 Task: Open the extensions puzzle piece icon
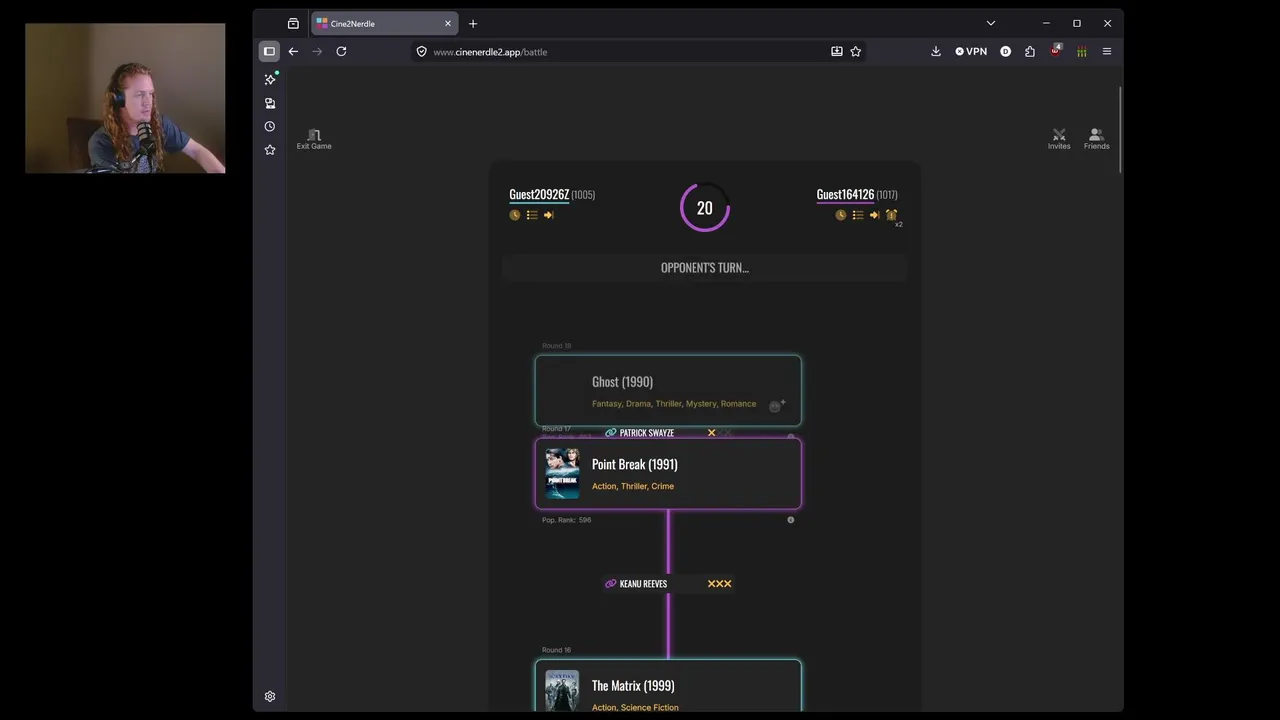(1030, 51)
